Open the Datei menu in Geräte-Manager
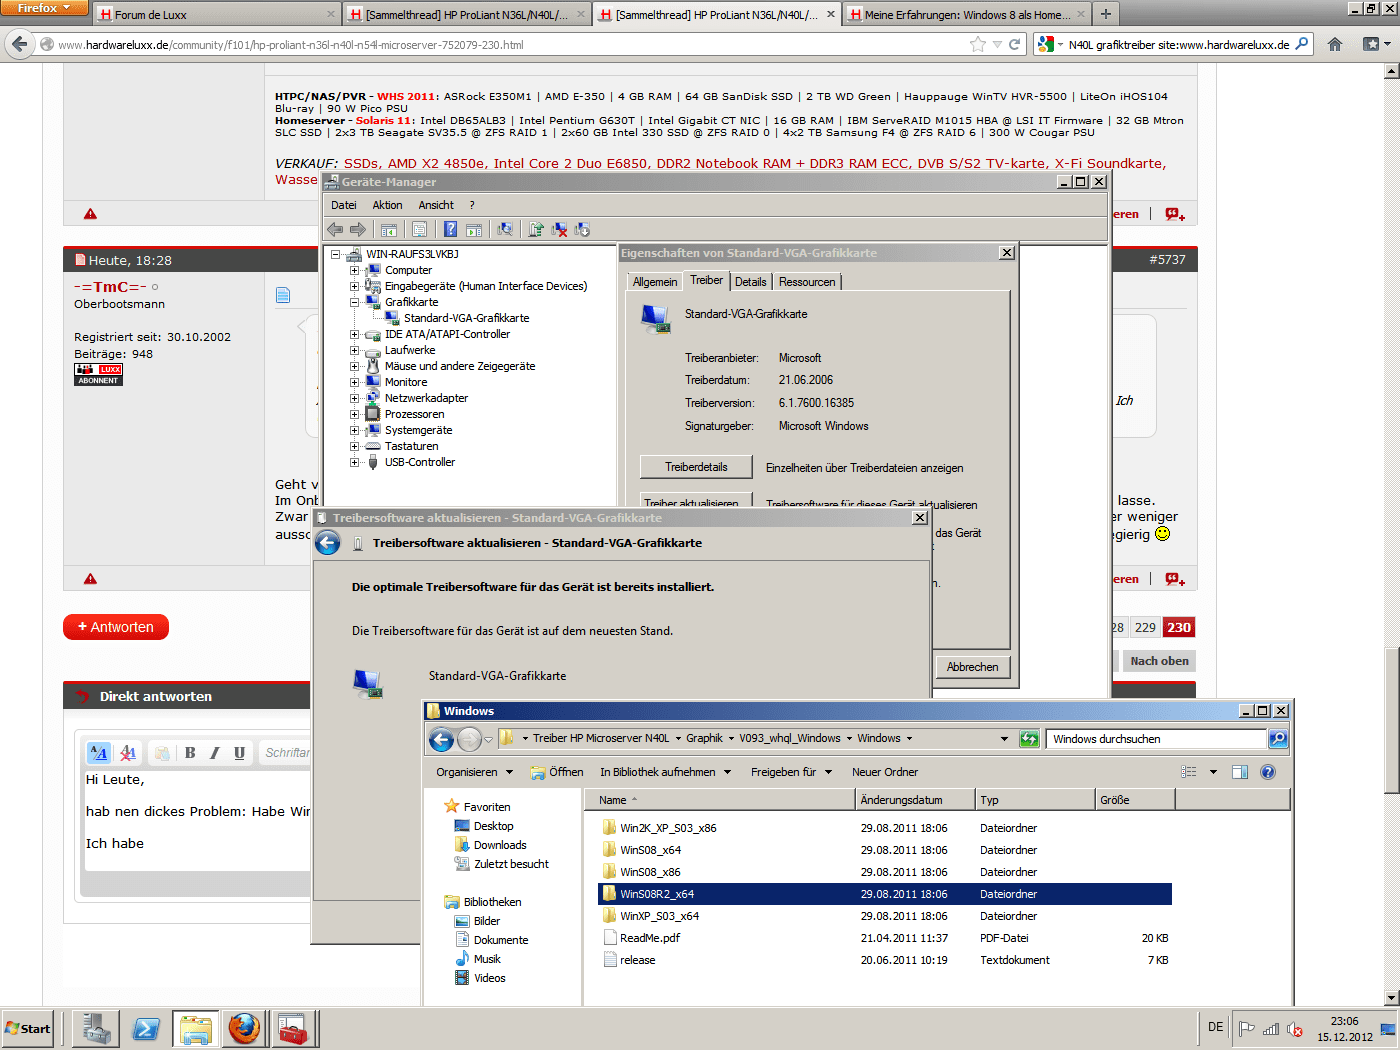The image size is (1400, 1050). (x=344, y=205)
